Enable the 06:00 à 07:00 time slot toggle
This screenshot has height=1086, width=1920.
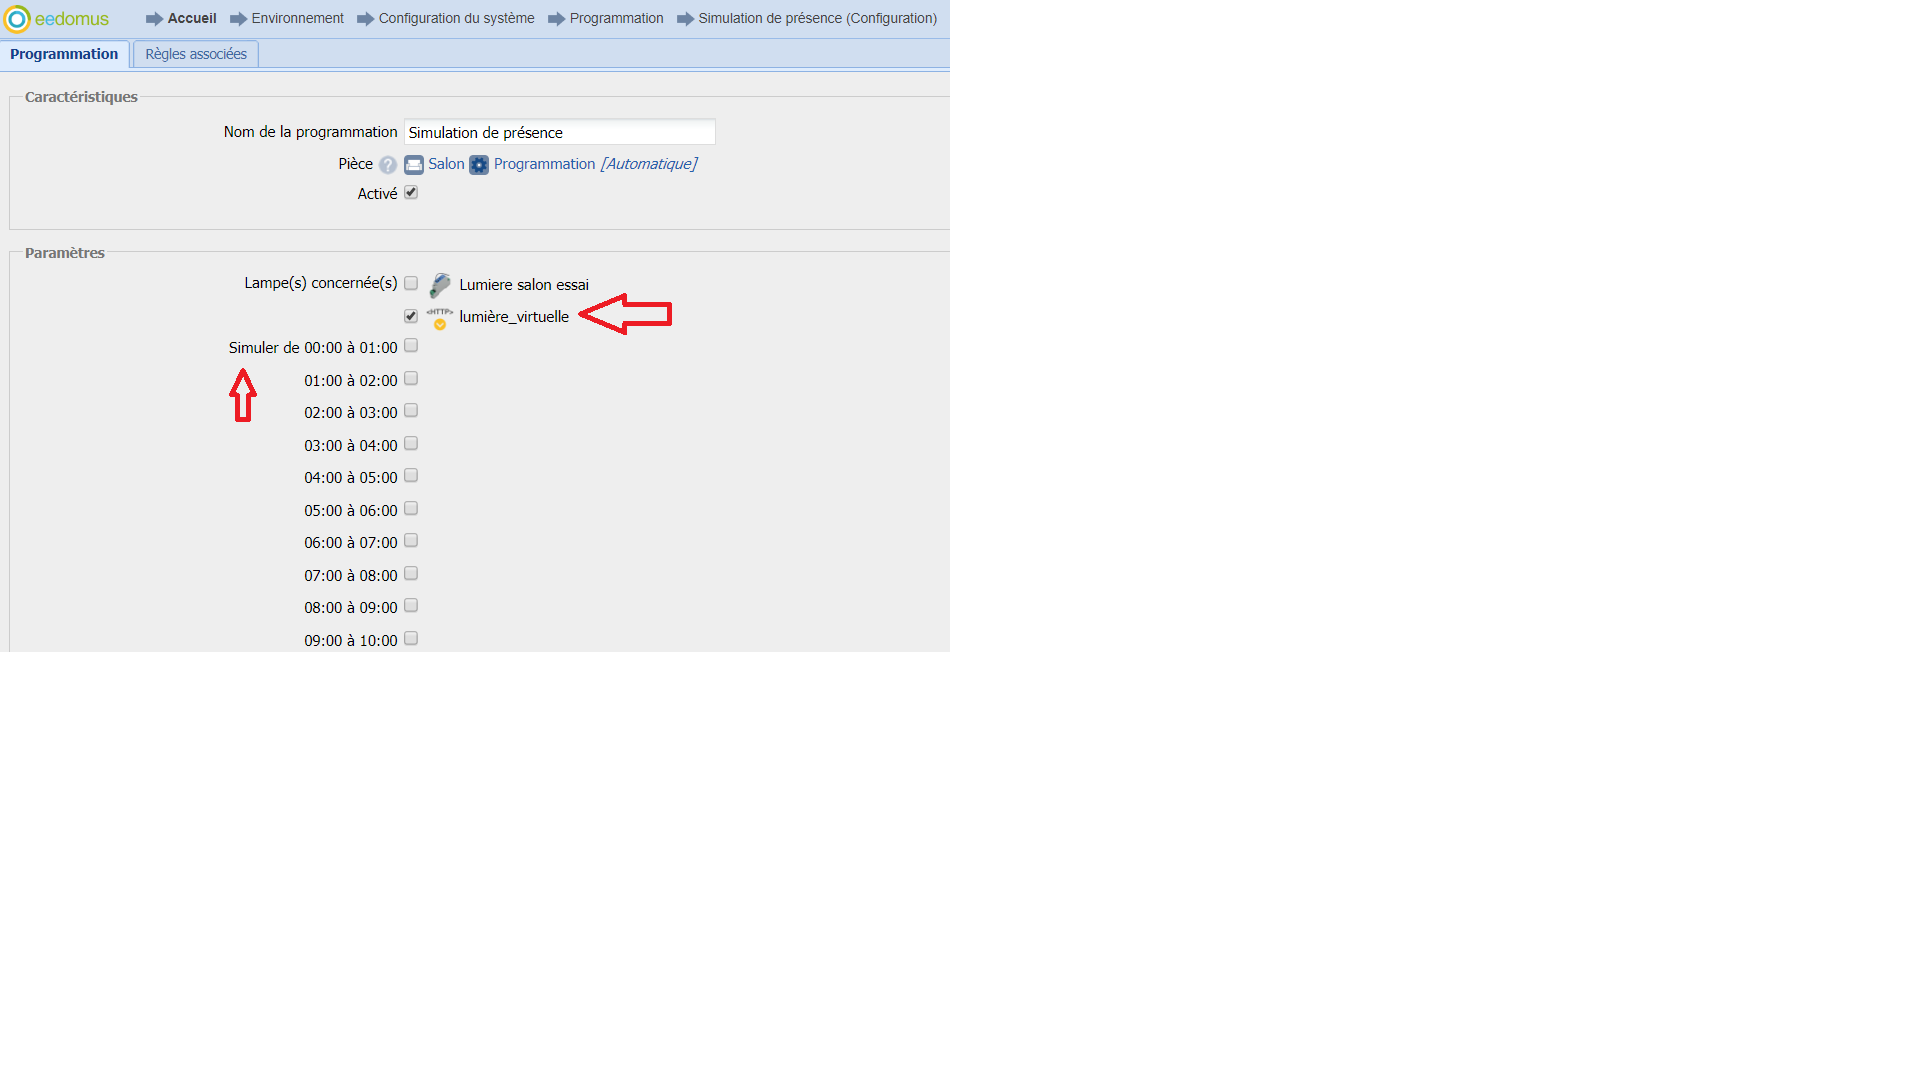(x=411, y=542)
